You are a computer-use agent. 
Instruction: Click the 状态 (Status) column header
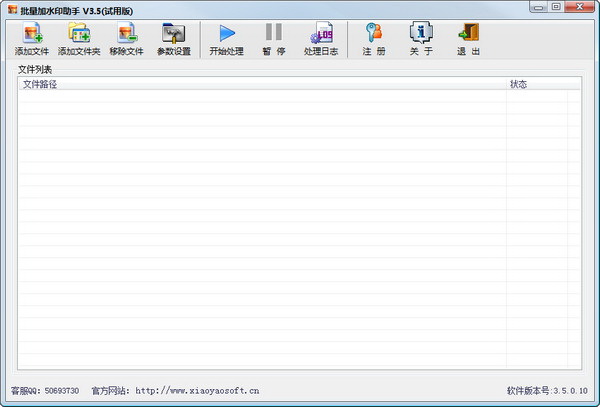(542, 84)
